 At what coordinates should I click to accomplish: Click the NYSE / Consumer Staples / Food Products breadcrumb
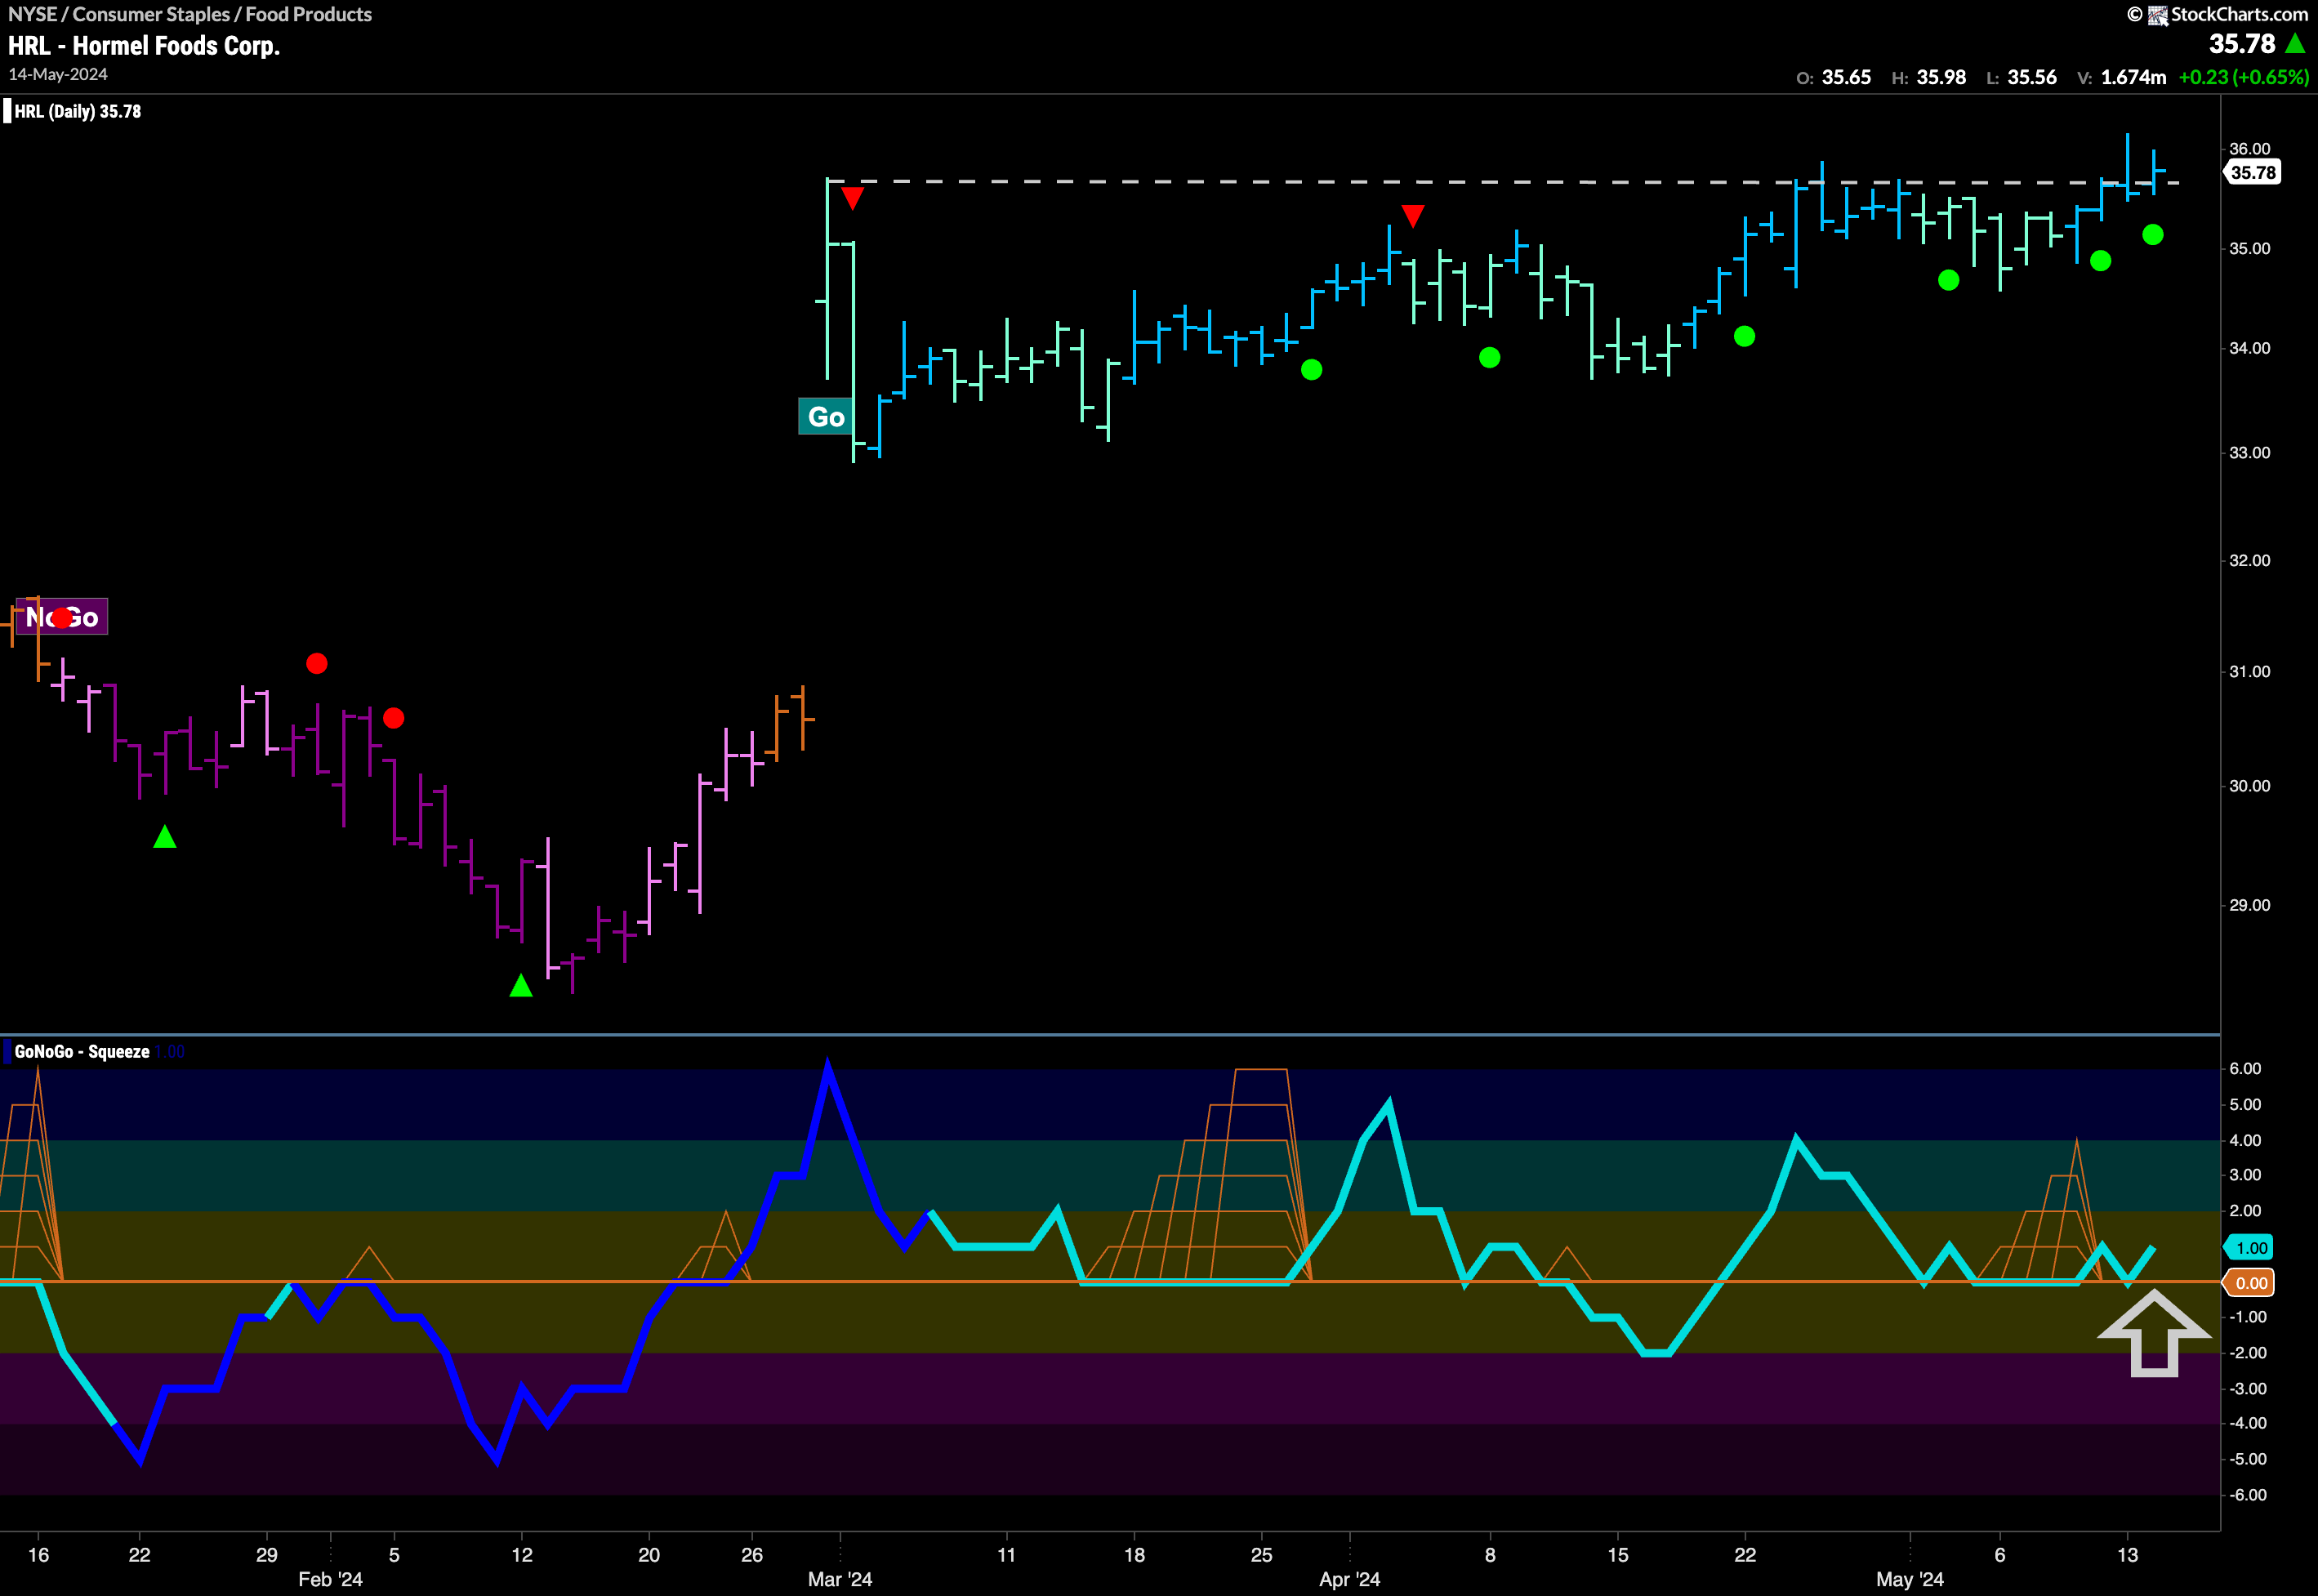(x=190, y=14)
